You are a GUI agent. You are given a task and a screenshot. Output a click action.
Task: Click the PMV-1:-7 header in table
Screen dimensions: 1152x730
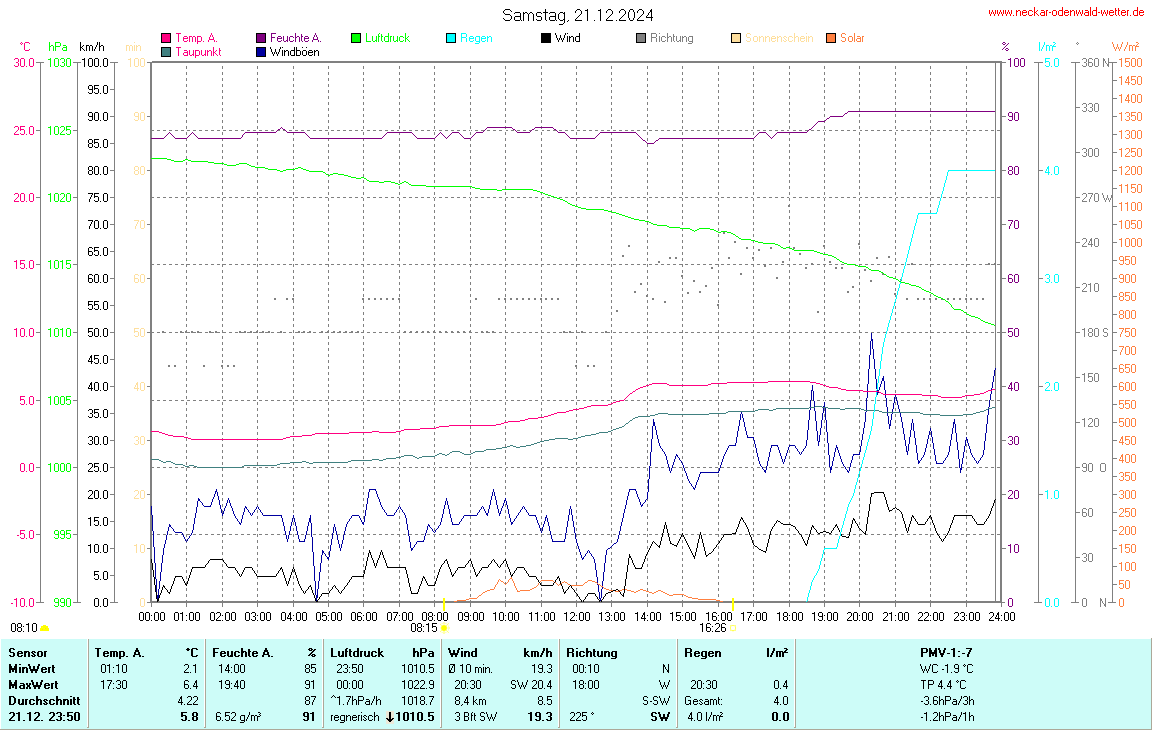pyautogui.click(x=946, y=652)
